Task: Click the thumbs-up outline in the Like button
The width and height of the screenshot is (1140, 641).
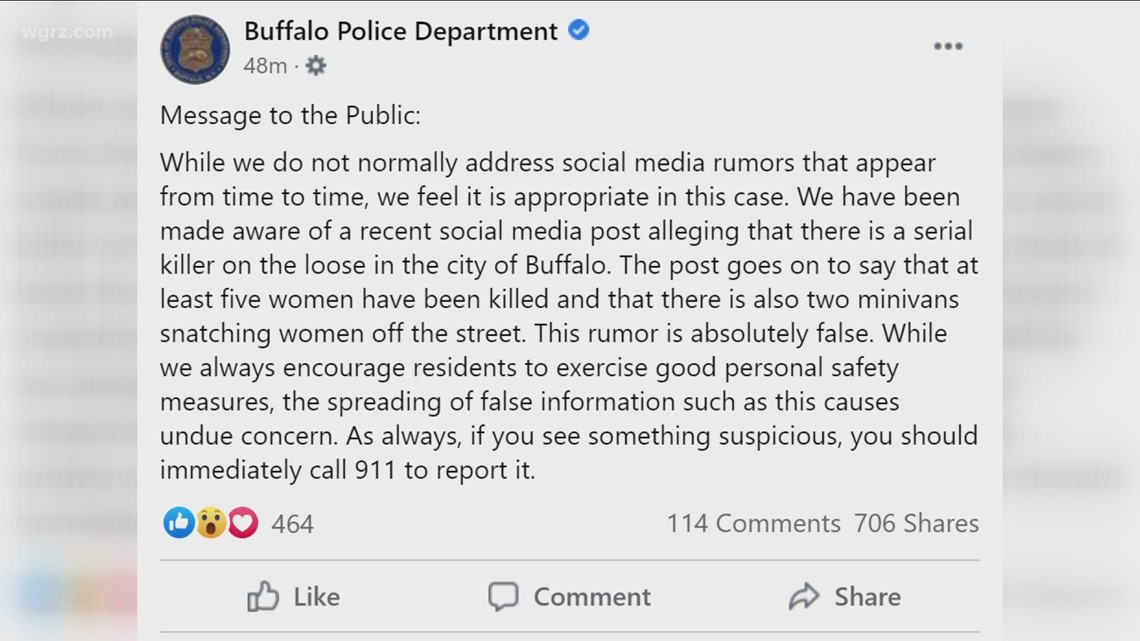Action: pos(263,596)
